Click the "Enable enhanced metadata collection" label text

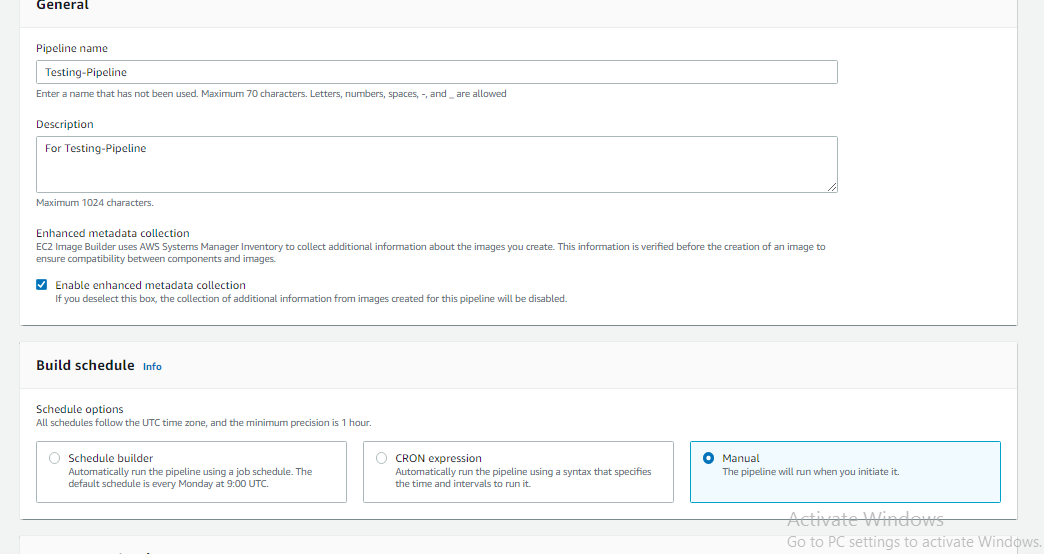[150, 285]
